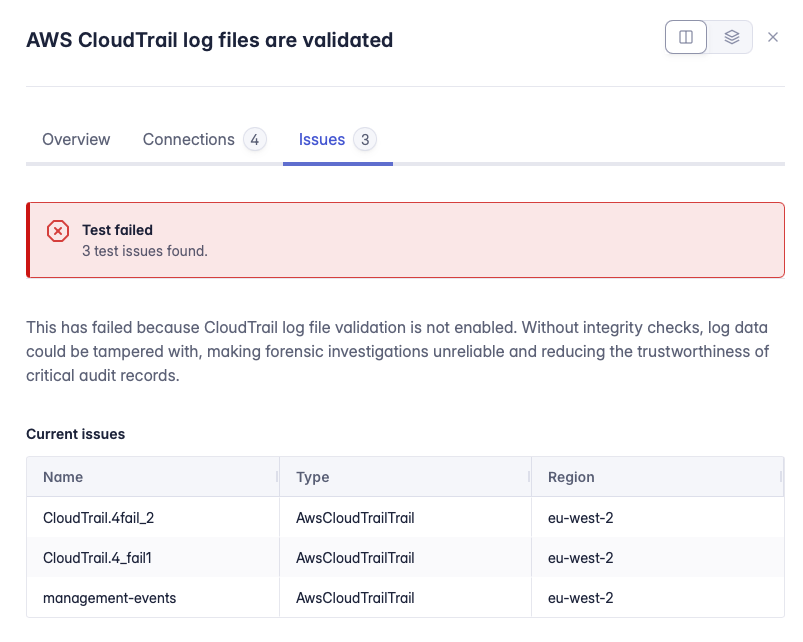Sort the table by the Type column header
This screenshot has width=803, height=642.
(313, 478)
